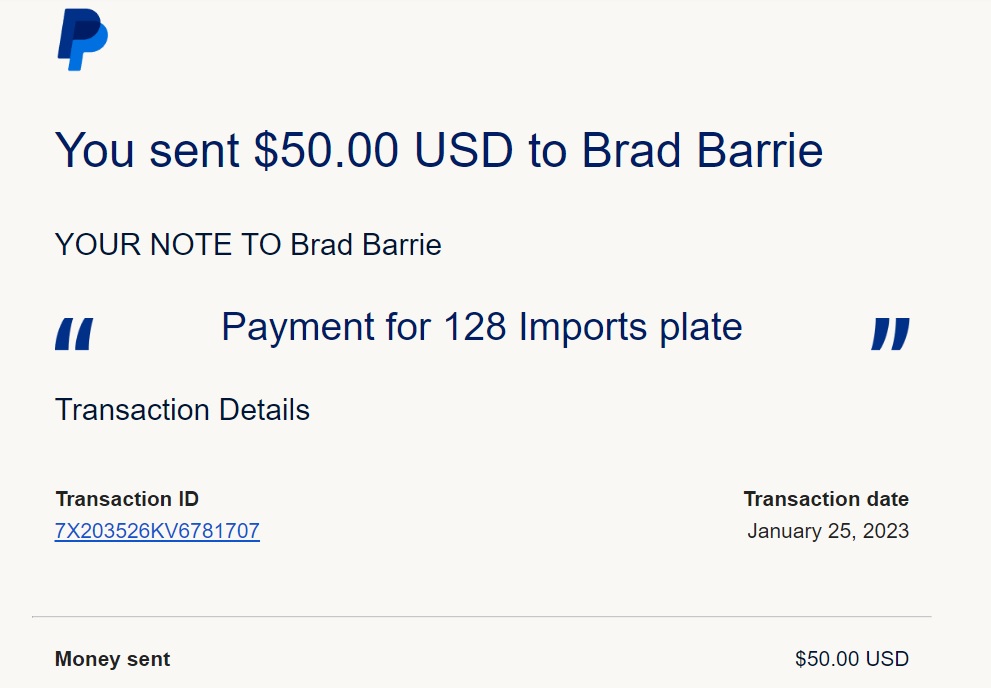Click "$50.00" in the main heading
The height and width of the screenshot is (688, 991).
(327, 150)
